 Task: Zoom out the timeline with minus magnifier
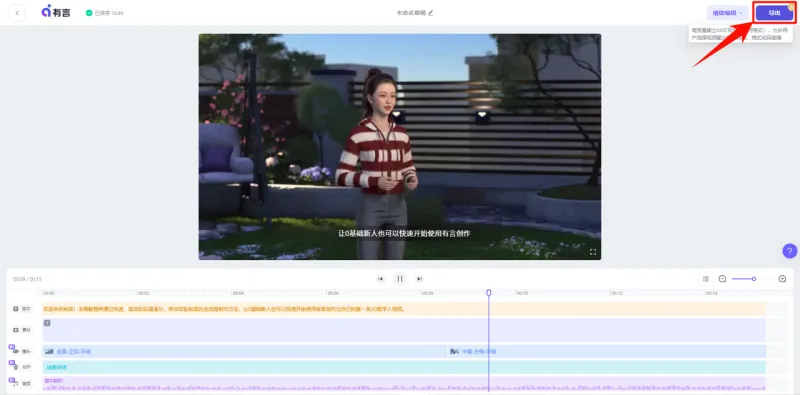(722, 279)
